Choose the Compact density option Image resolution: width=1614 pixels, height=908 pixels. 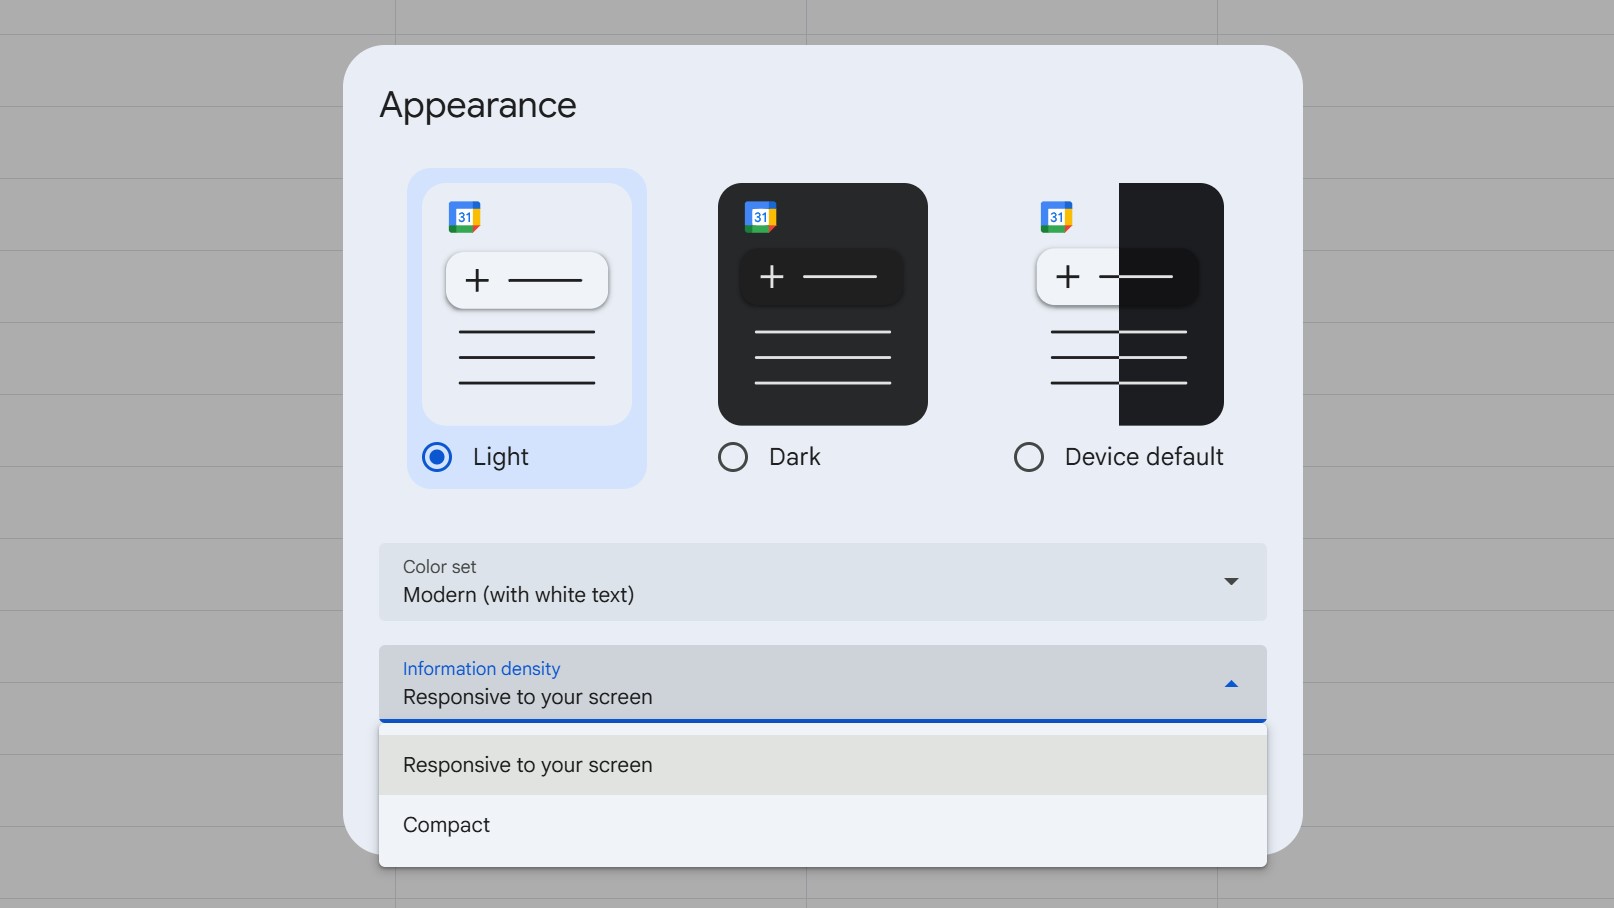point(447,825)
